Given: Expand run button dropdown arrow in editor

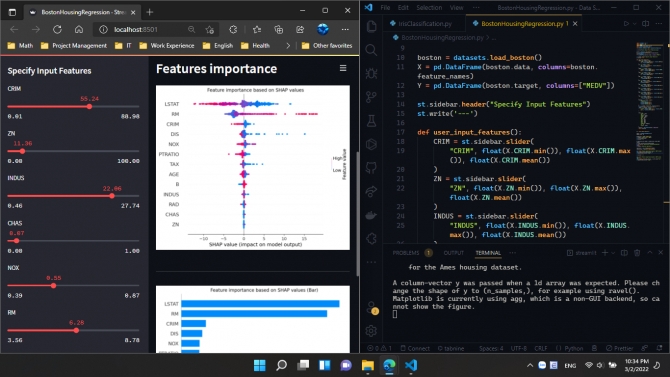Looking at the screenshot, I should tap(635, 24).
